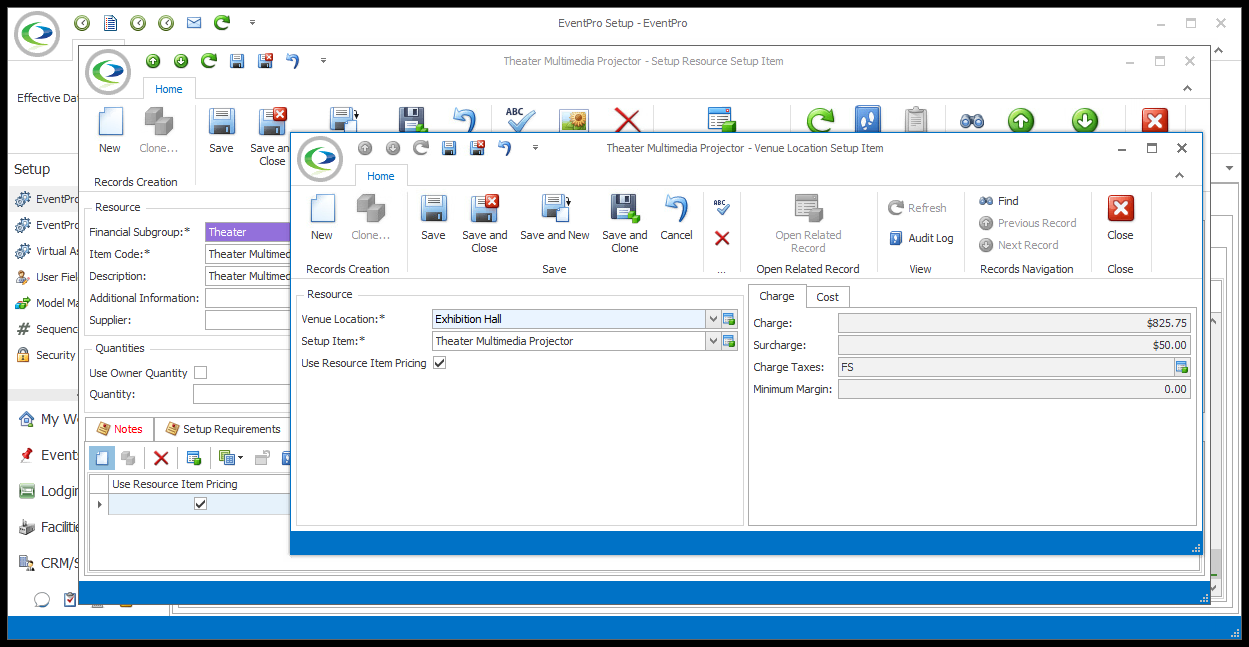Click the document icon in EventPro Setup title bar
The height and width of the screenshot is (647, 1249).
110,22
